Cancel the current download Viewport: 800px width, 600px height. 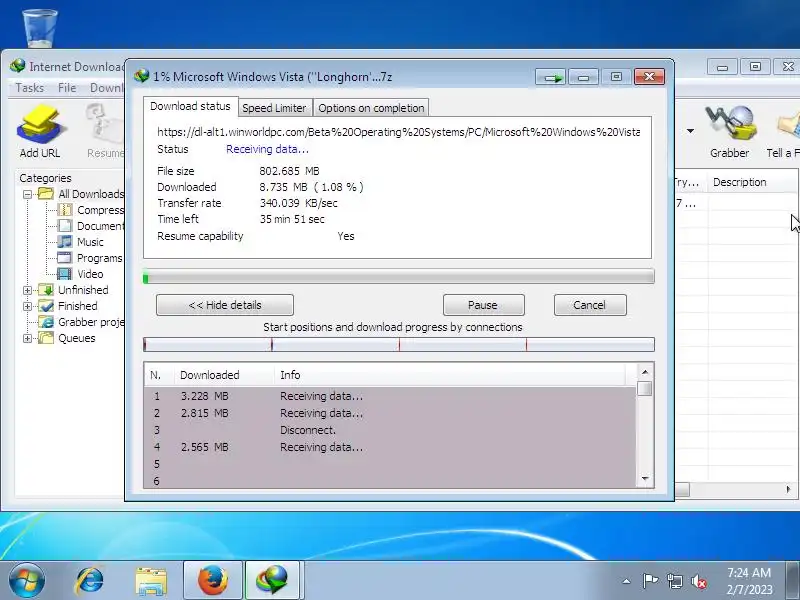590,305
